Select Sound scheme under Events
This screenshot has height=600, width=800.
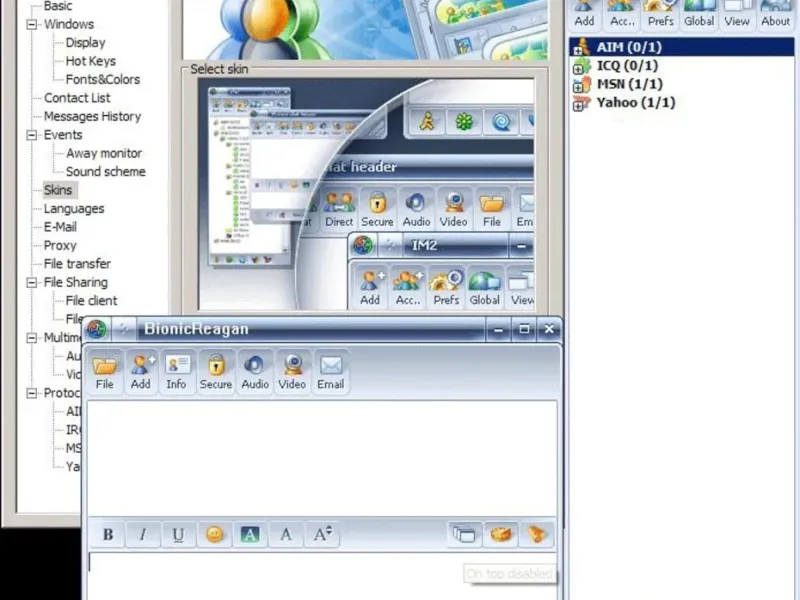pos(106,171)
